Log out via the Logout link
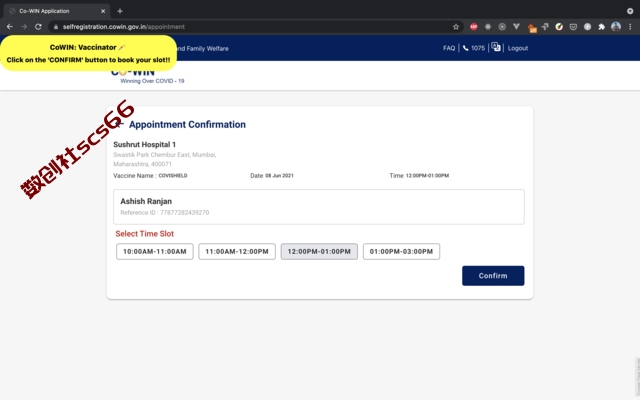 click(x=518, y=48)
